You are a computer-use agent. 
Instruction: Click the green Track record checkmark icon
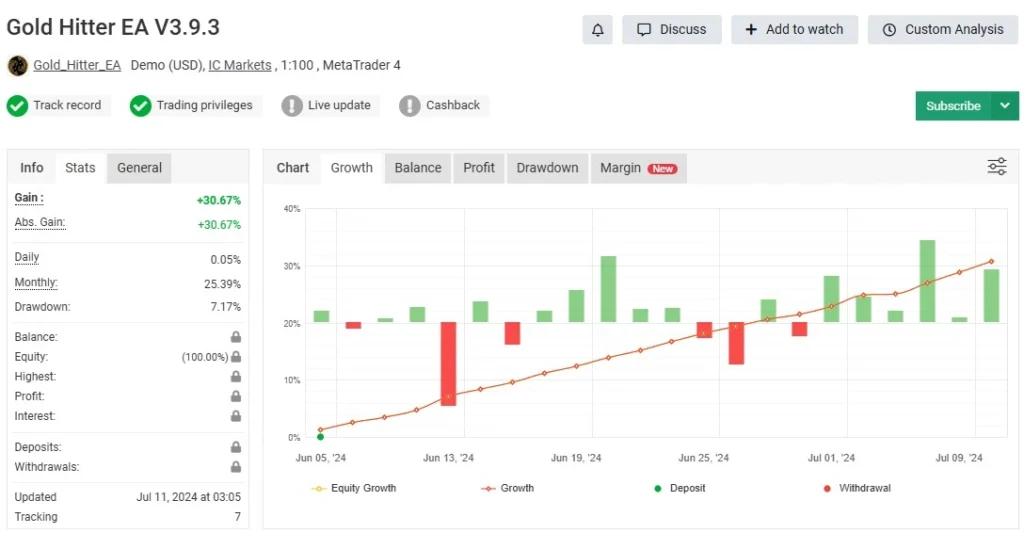click(x=17, y=106)
